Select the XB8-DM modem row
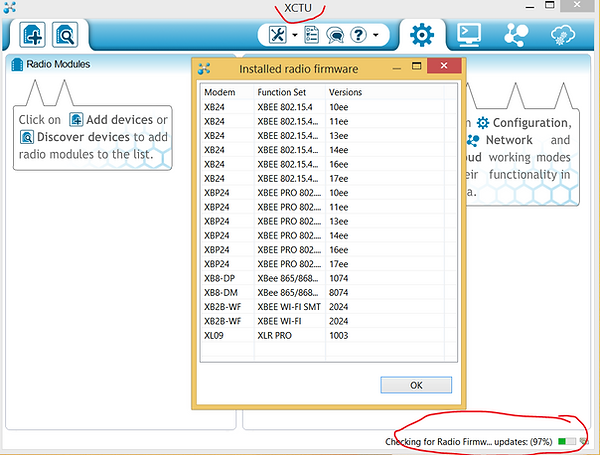Screen dimensions: 600x455 tap(328, 292)
